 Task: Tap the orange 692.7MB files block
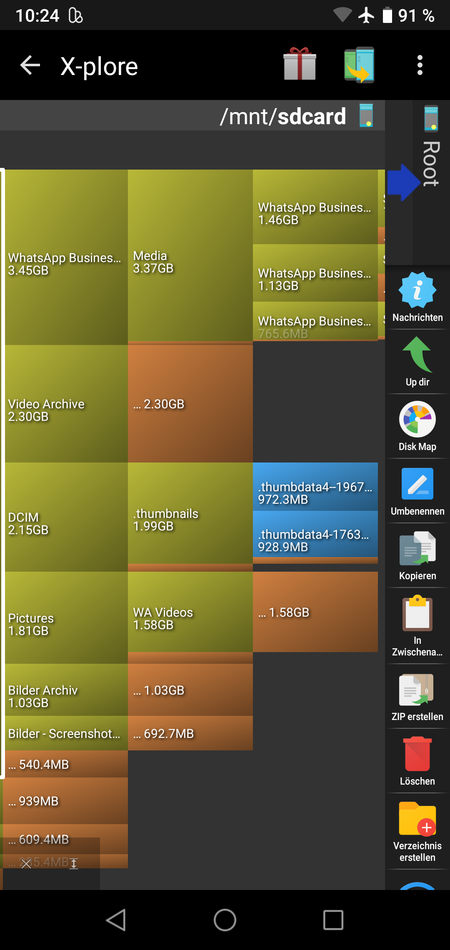coord(190,733)
